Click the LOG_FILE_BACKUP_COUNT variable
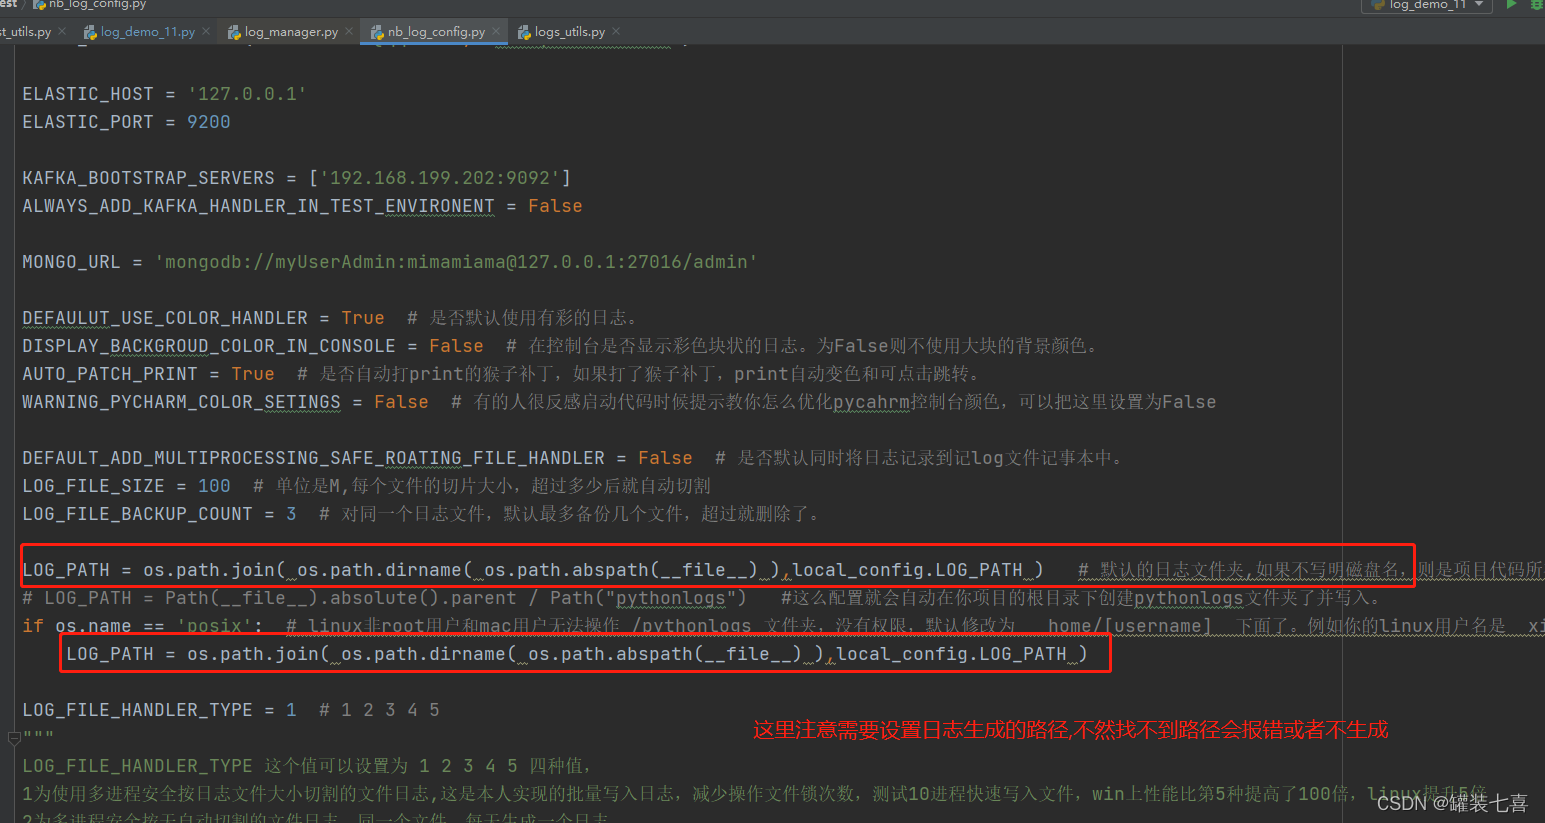The height and width of the screenshot is (823, 1545). [x=137, y=514]
